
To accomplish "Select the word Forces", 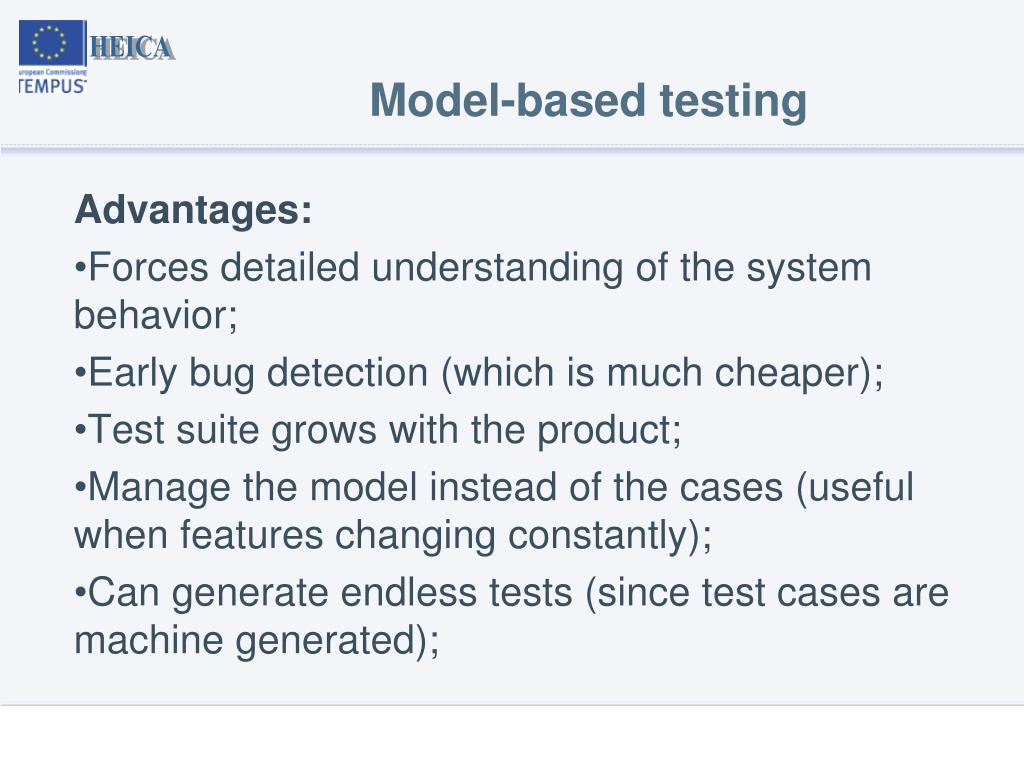I will click(x=148, y=267).
